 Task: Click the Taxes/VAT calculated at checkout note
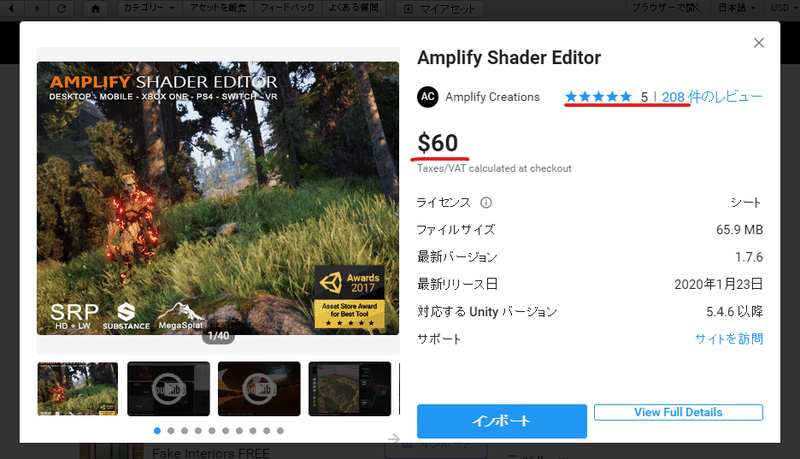coord(494,168)
